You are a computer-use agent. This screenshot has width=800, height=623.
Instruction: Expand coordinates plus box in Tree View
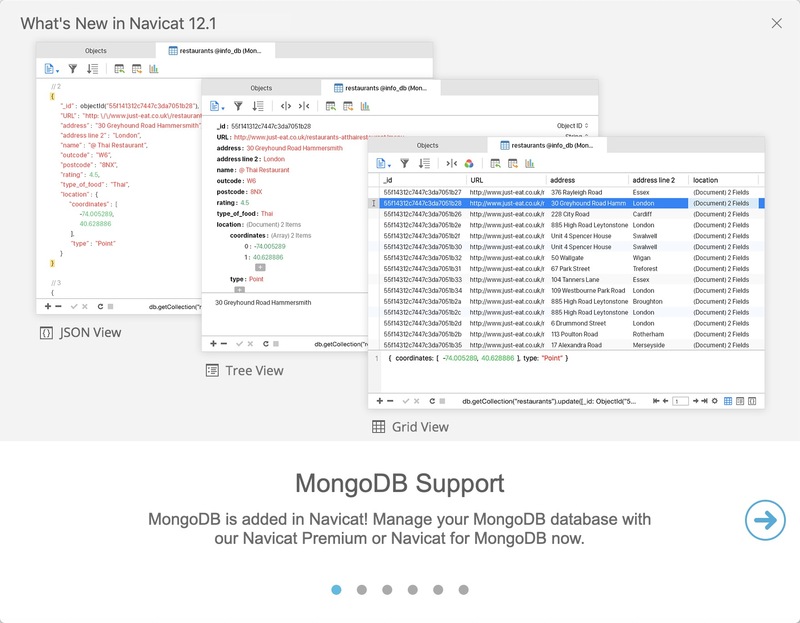click(260, 267)
